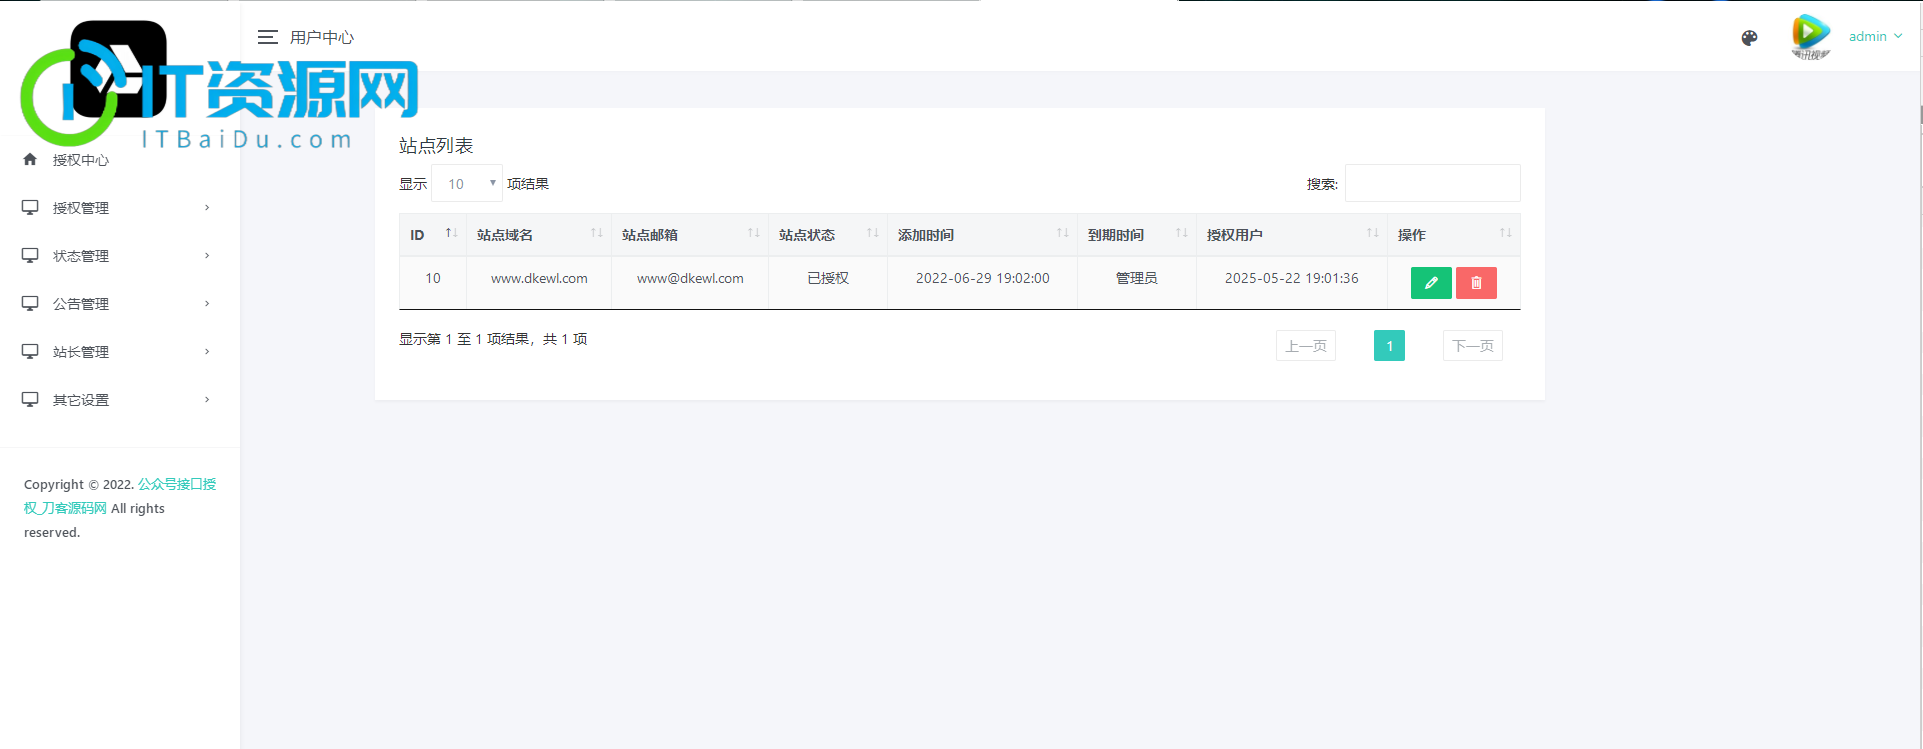Click the monitor icon beside 其它设置
Viewport: 1923px width, 749px height.
[30, 399]
